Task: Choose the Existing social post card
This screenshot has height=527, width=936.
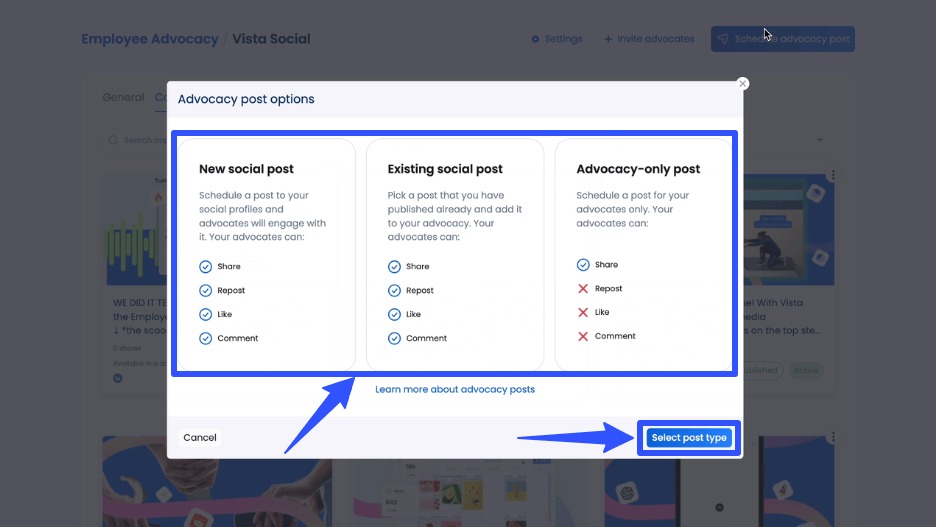Action: click(455, 254)
